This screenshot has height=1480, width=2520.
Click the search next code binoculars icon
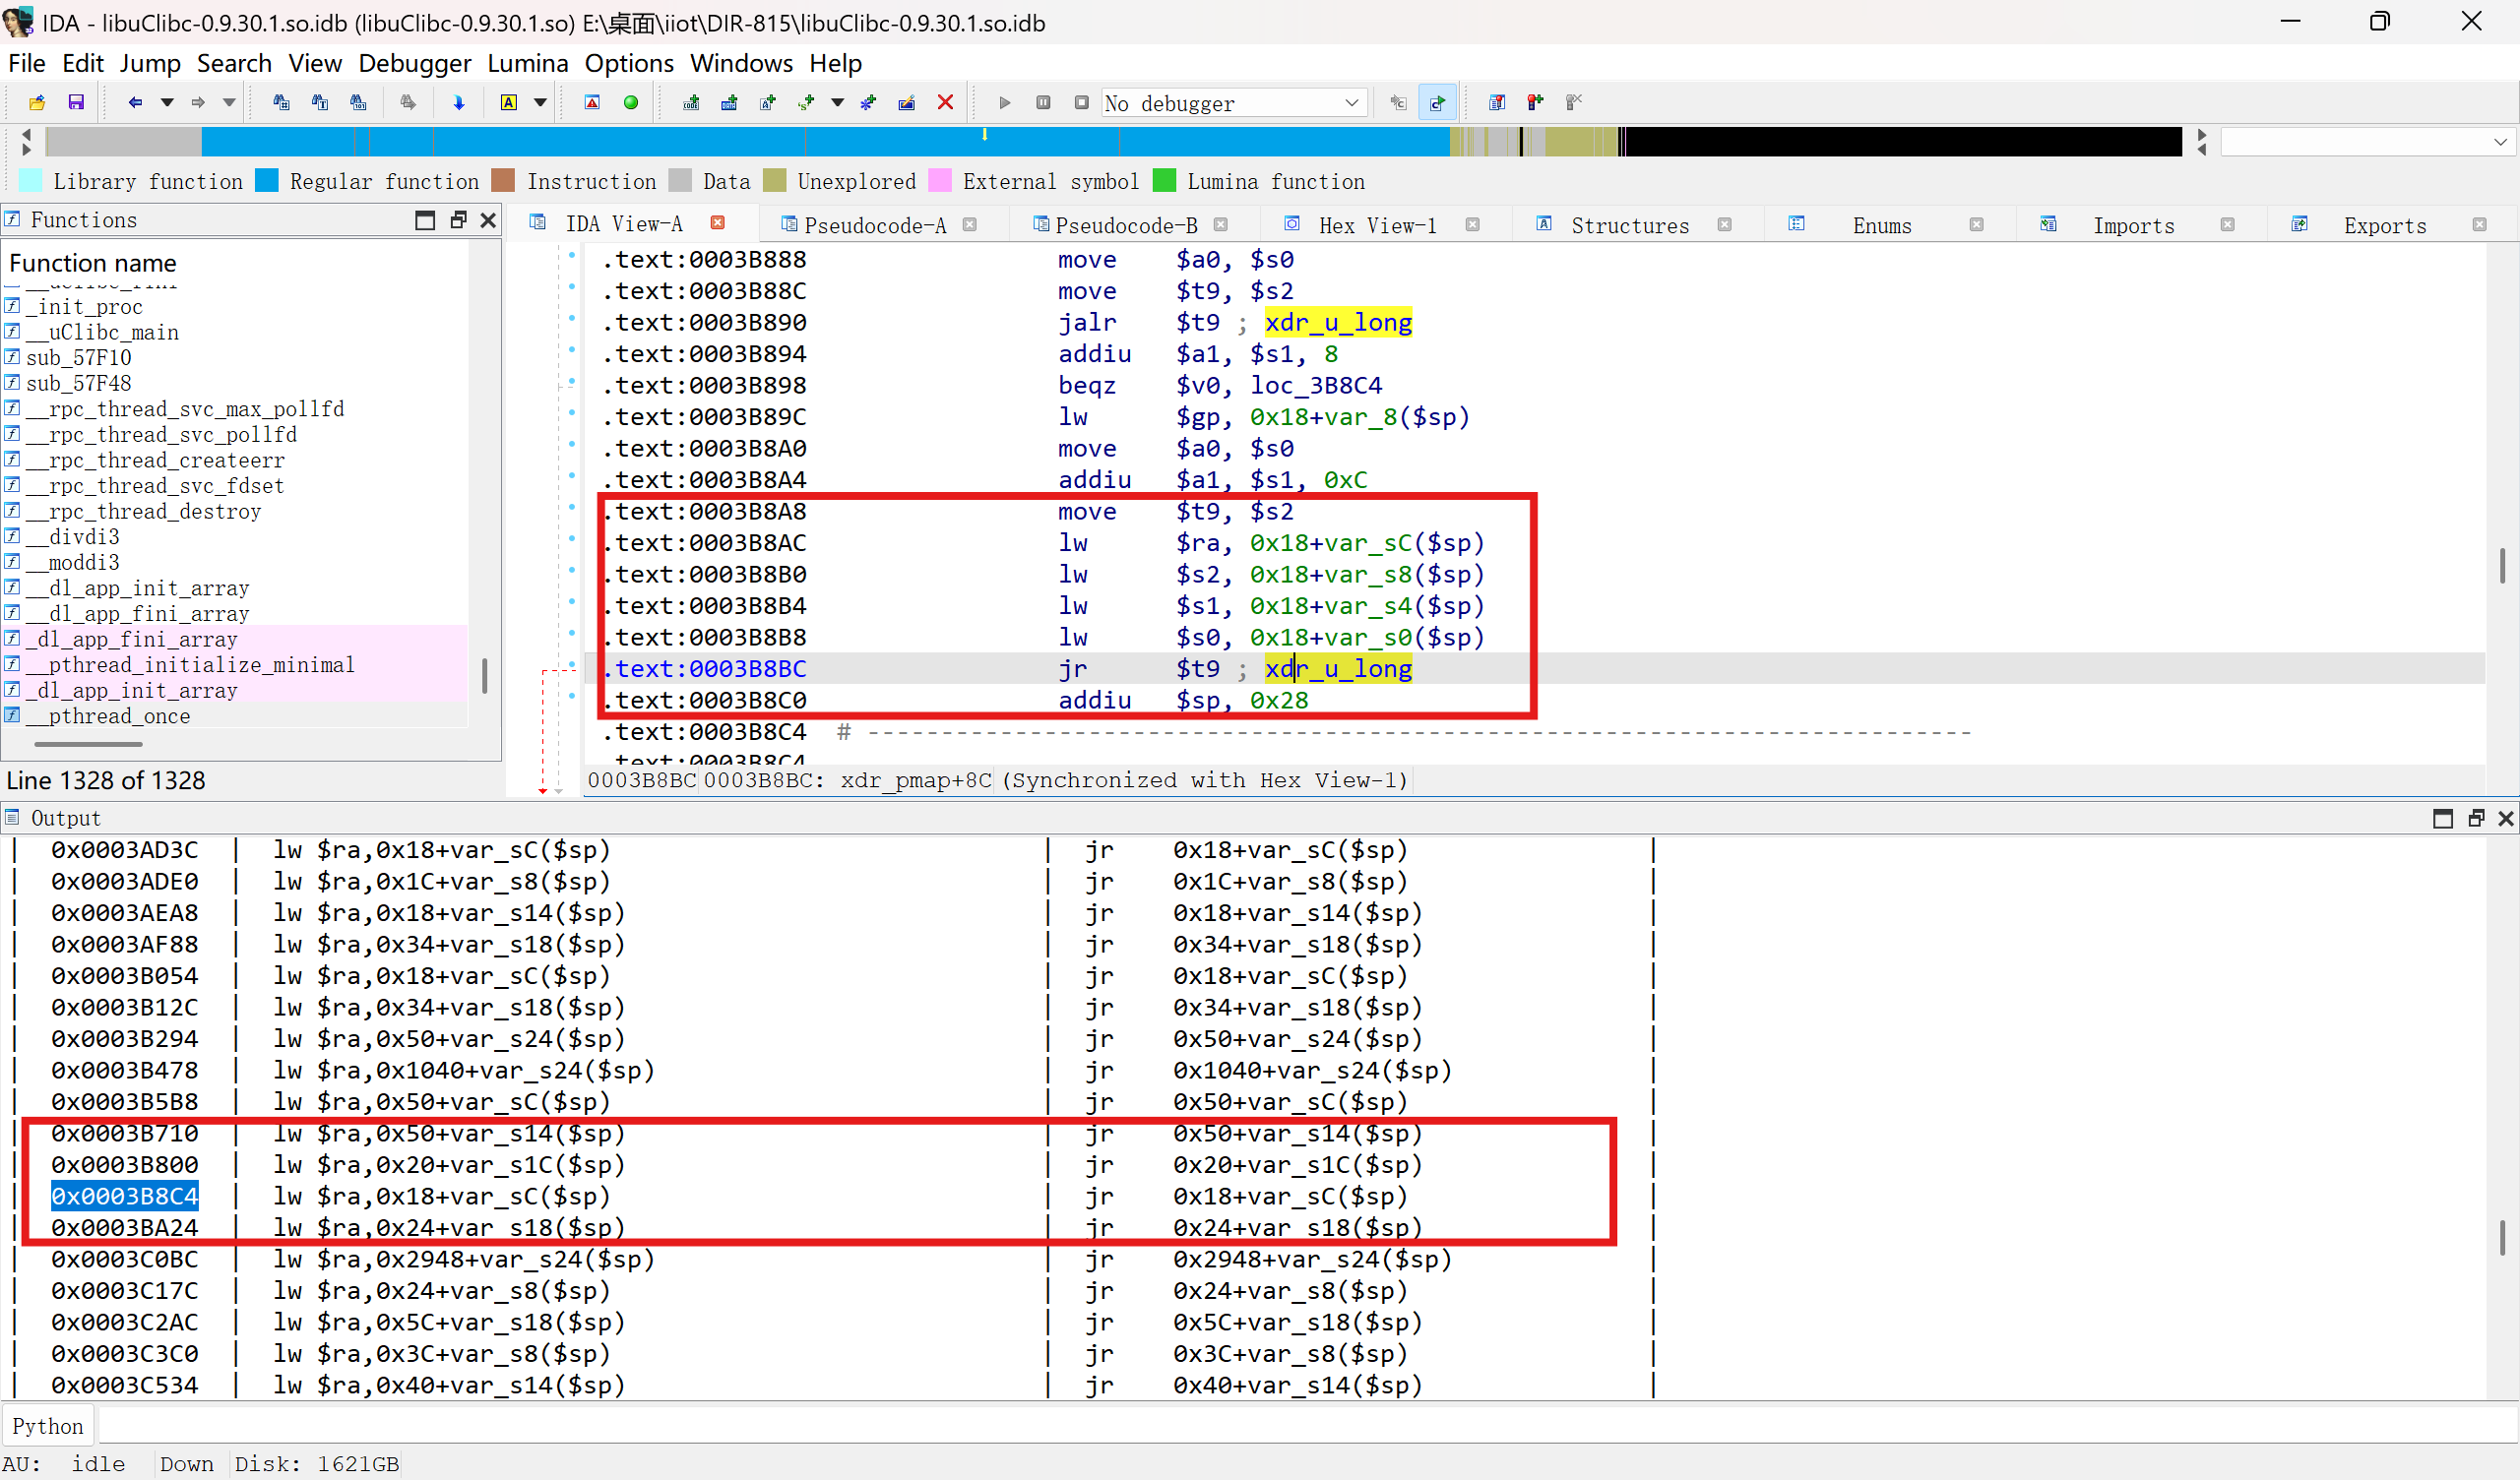tap(281, 103)
